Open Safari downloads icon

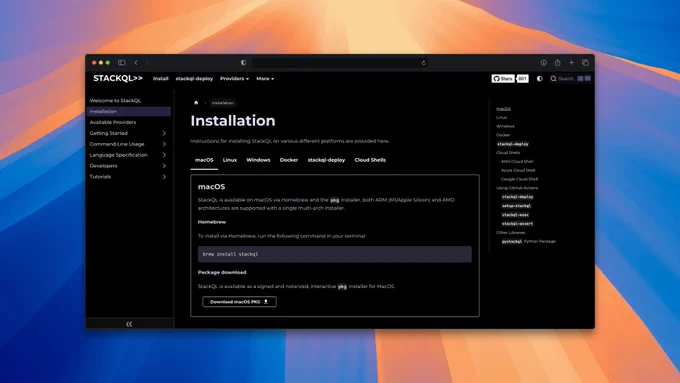coord(543,62)
